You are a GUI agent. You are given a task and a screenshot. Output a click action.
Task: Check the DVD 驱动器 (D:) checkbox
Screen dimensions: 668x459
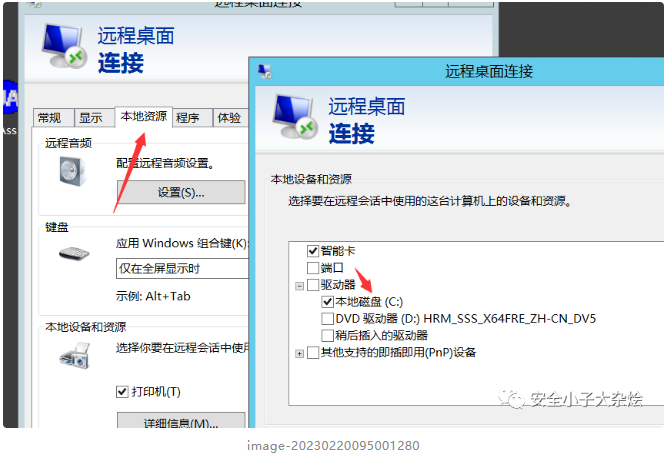328,318
